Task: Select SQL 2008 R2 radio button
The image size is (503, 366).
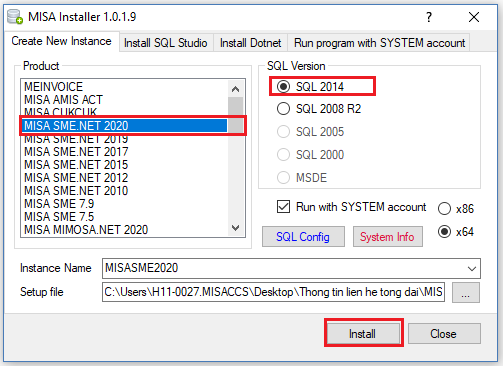Action: coord(283,109)
